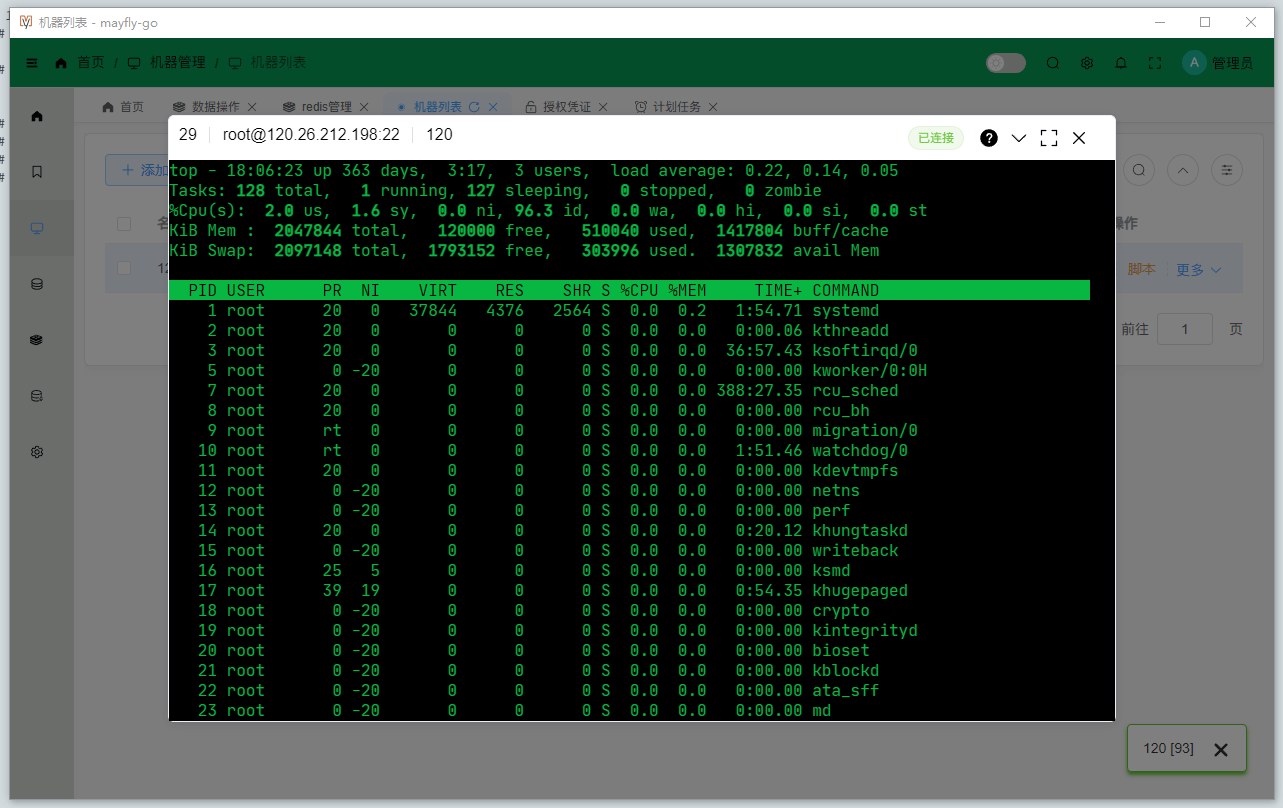Click the khugepaged process row
Image resolution: width=1283 pixels, height=808 pixels.
(630, 591)
